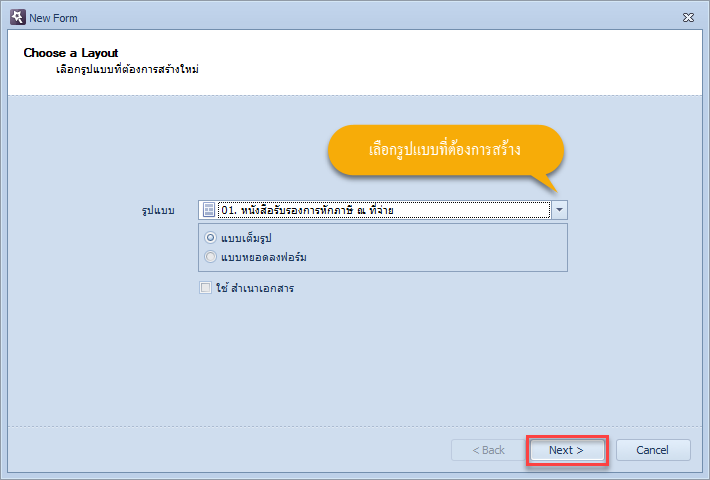
Task: Close the New Form dialog
Action: 688,18
